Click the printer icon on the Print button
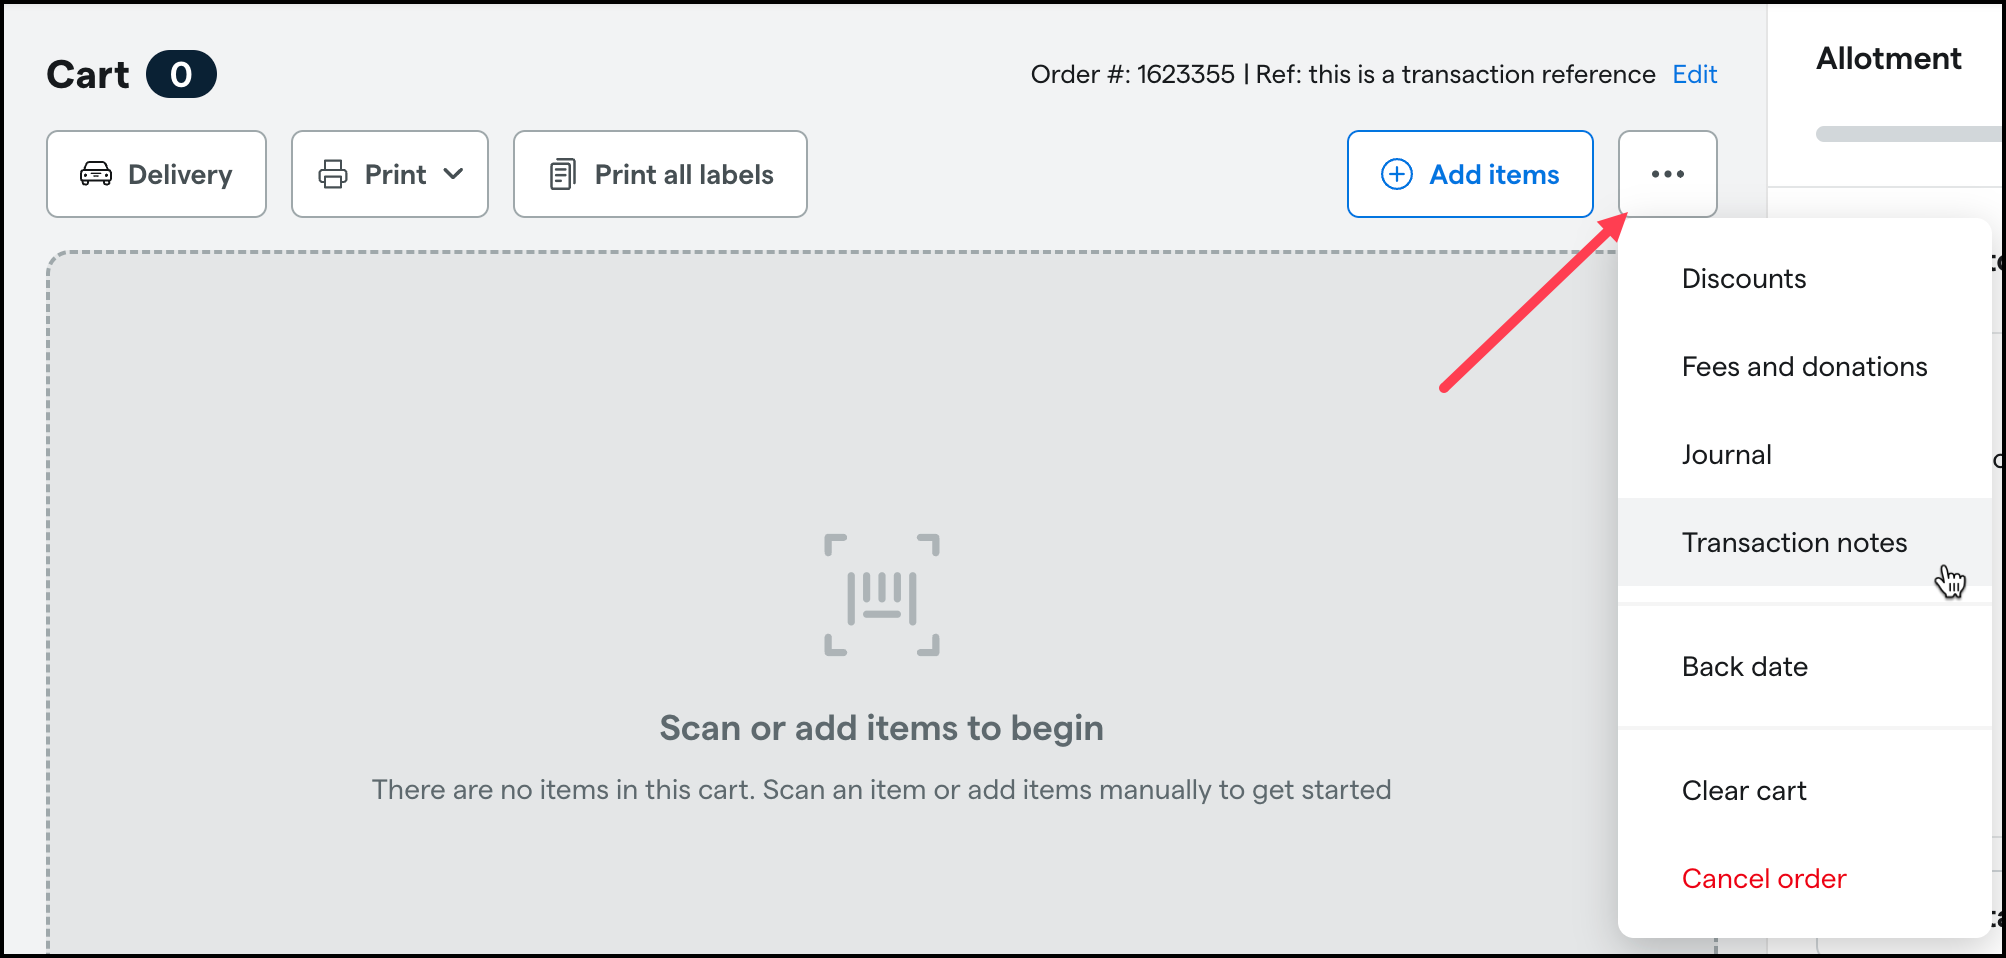 [333, 173]
